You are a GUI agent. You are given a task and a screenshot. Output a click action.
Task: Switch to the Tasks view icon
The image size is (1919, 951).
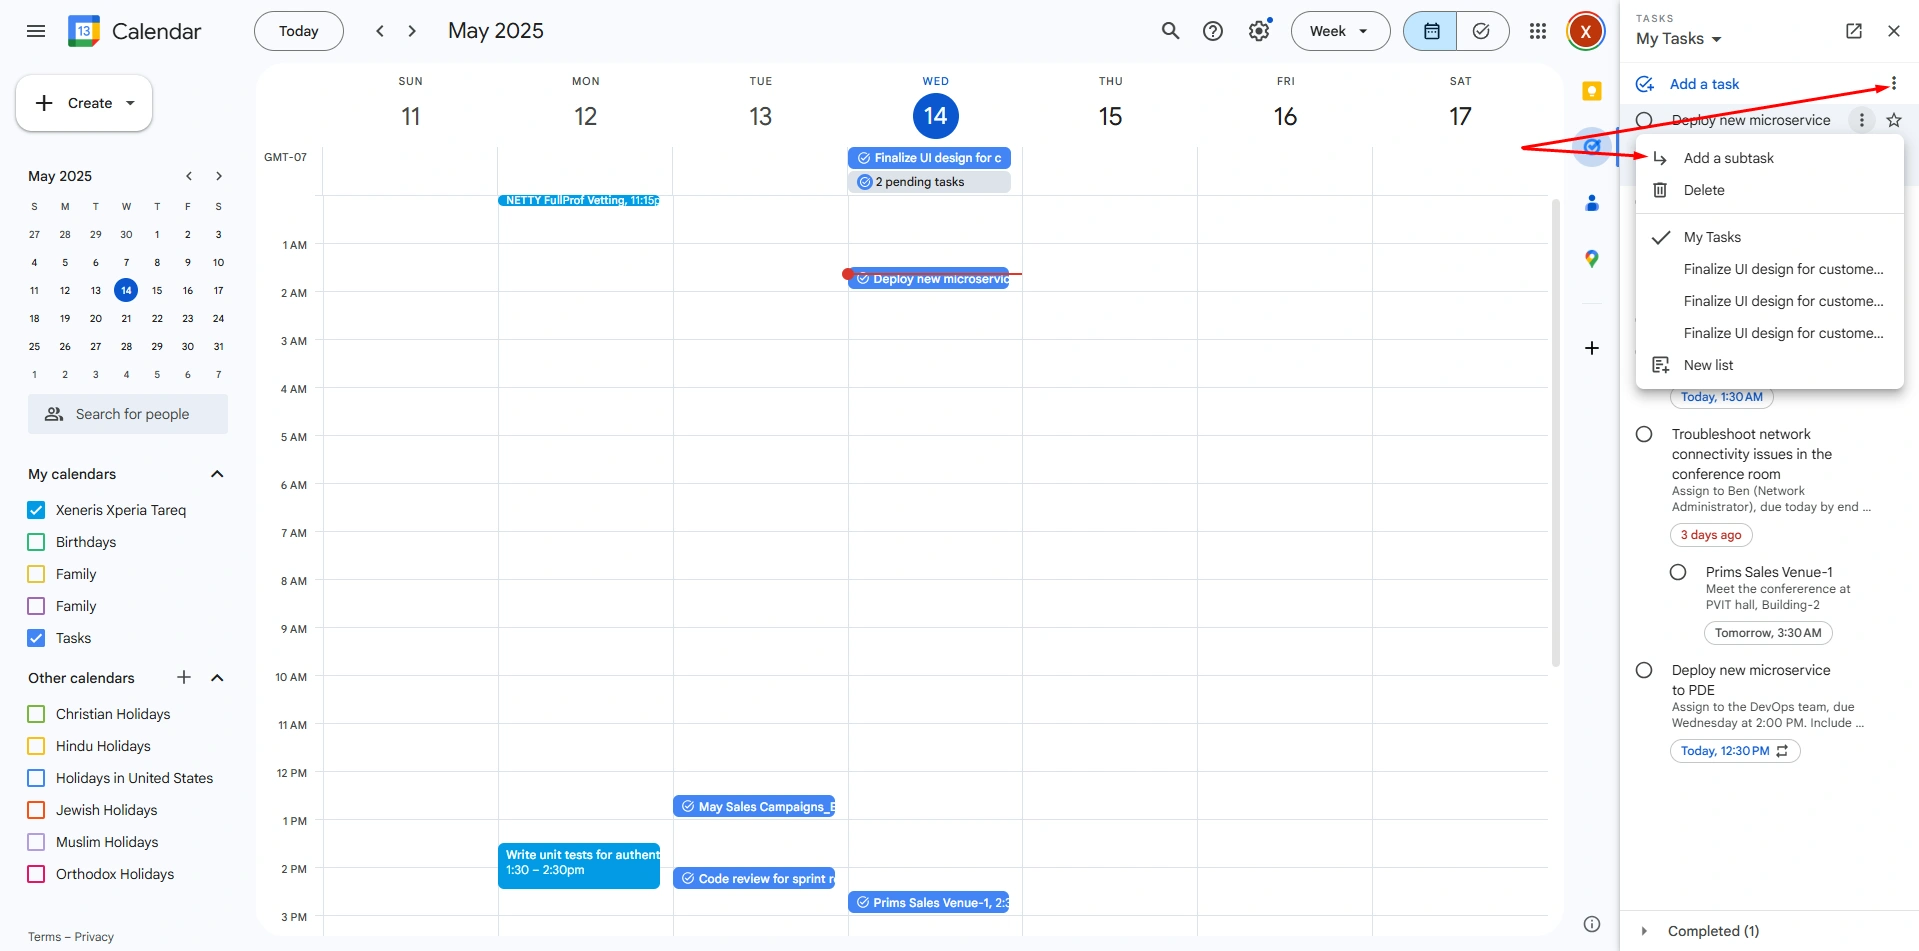1482,31
